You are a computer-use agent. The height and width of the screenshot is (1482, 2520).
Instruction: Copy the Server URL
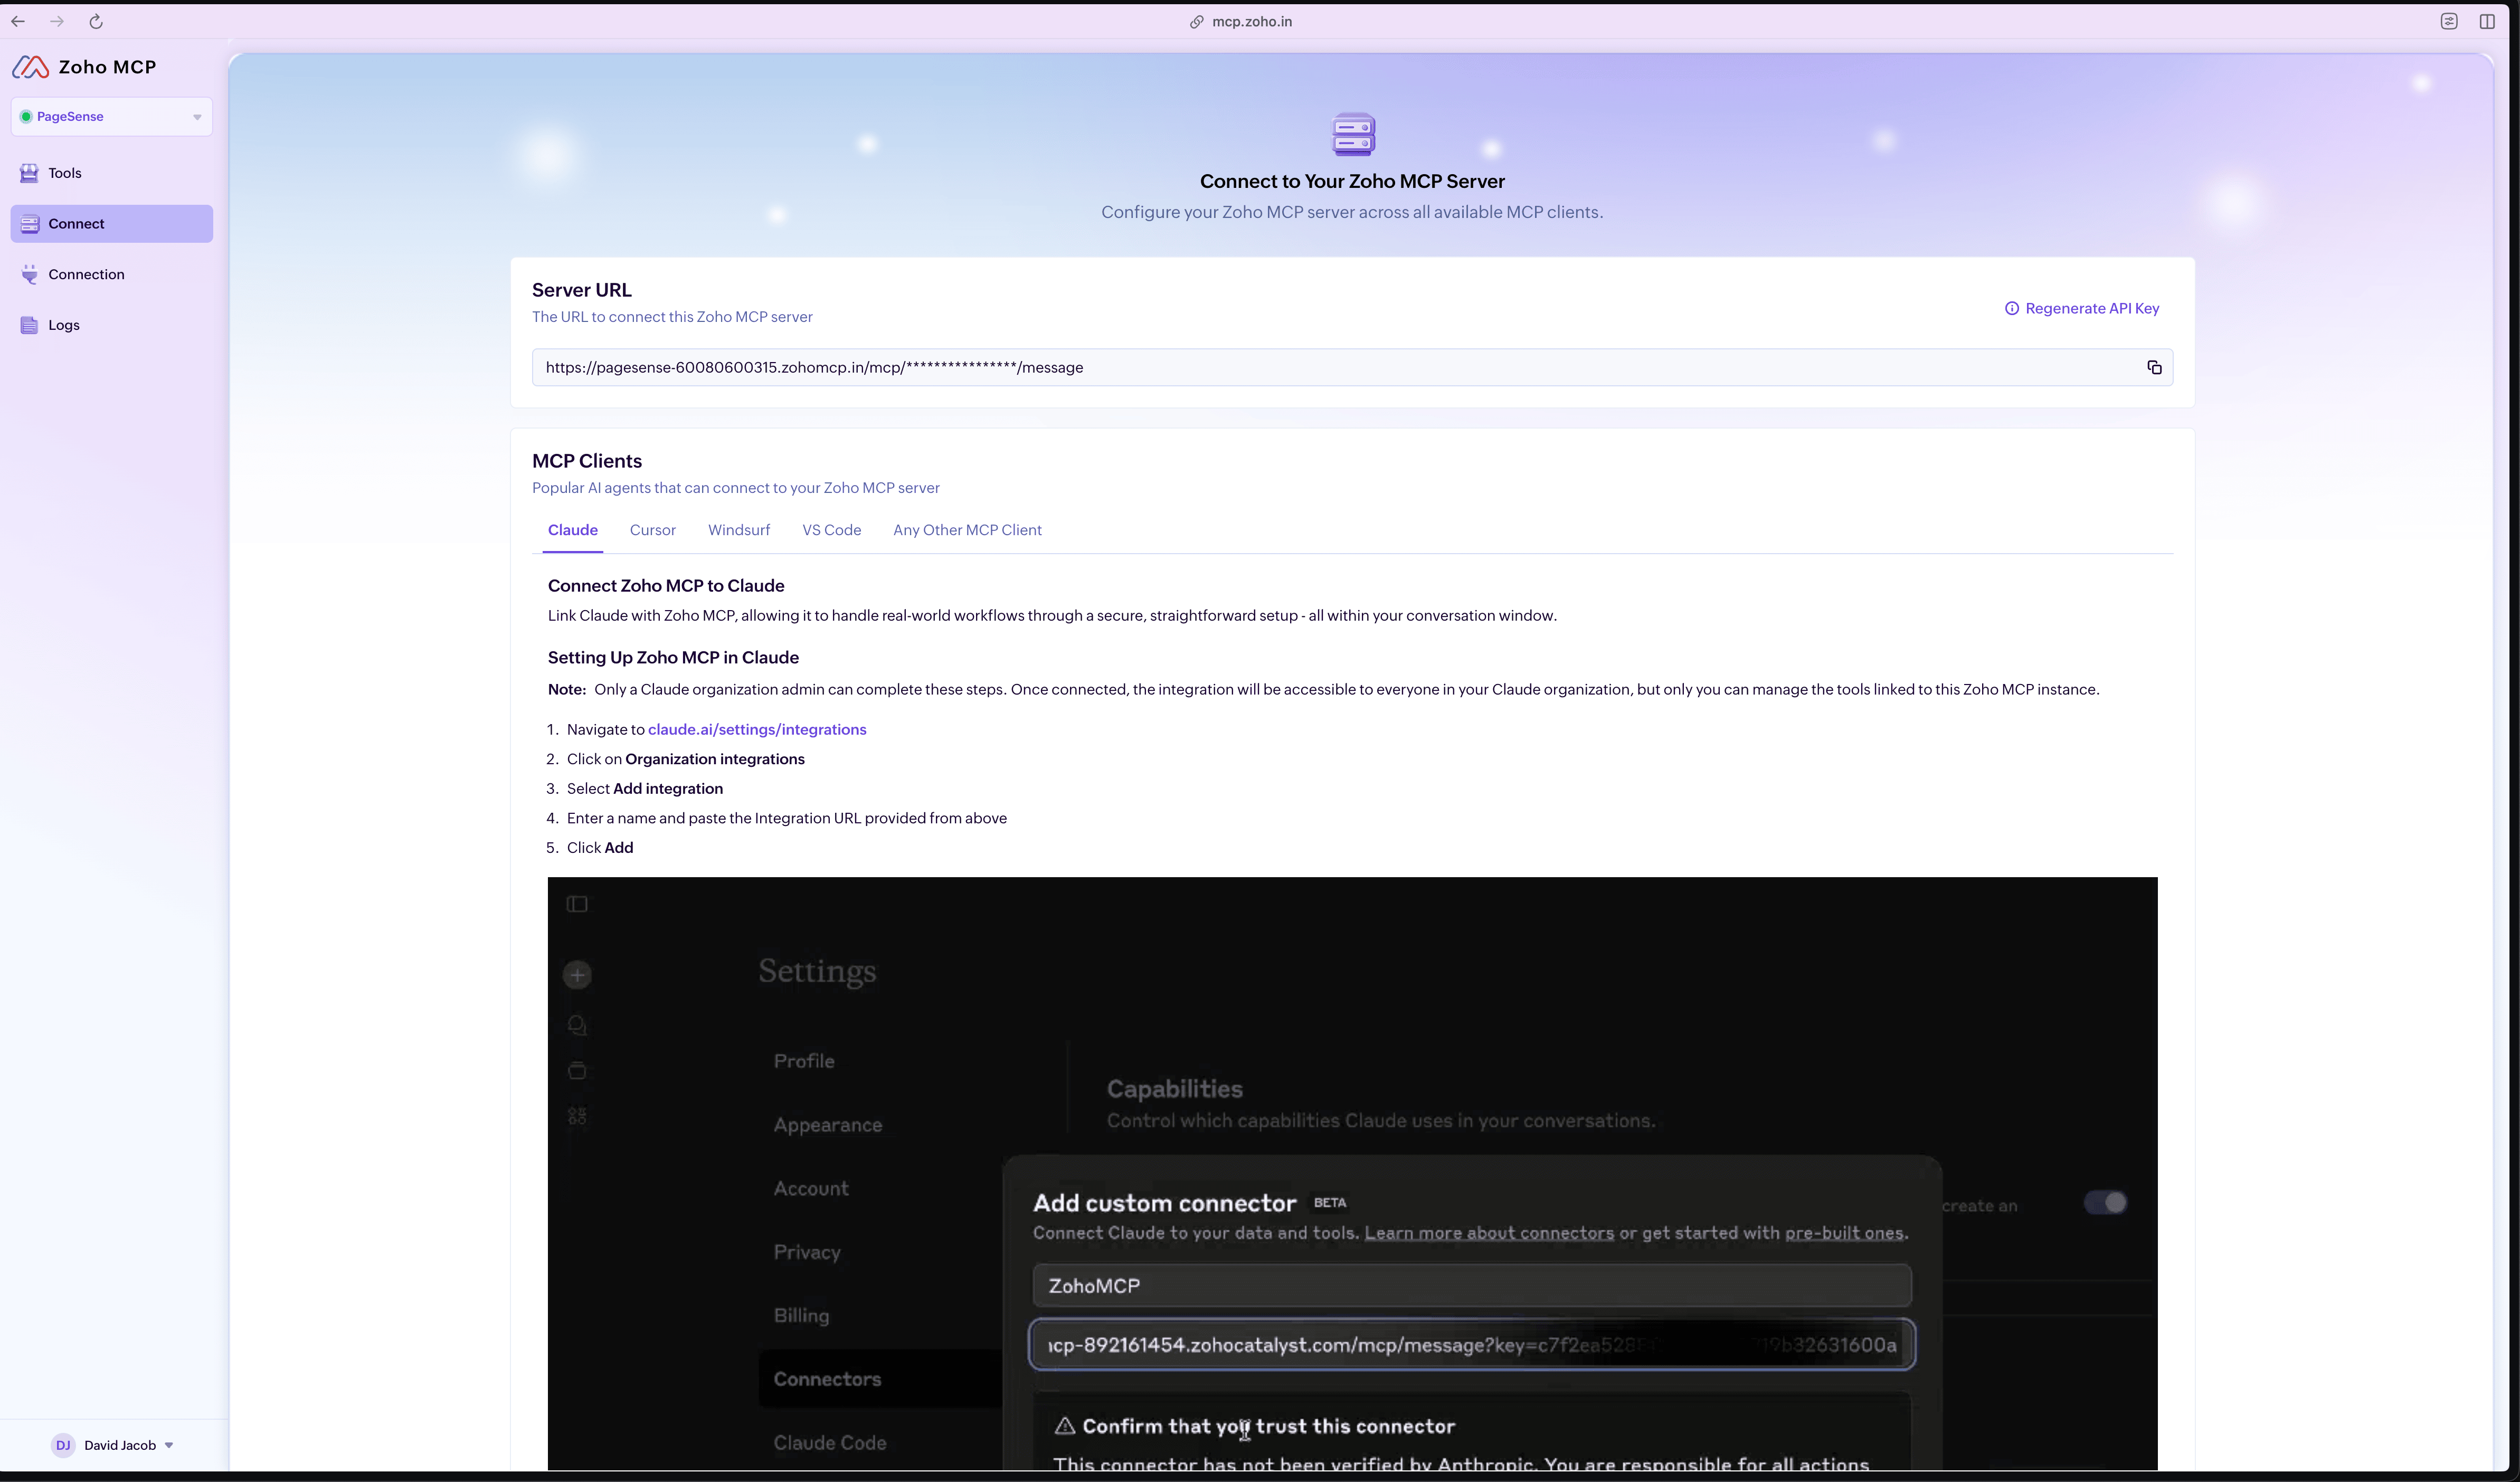pos(2154,368)
